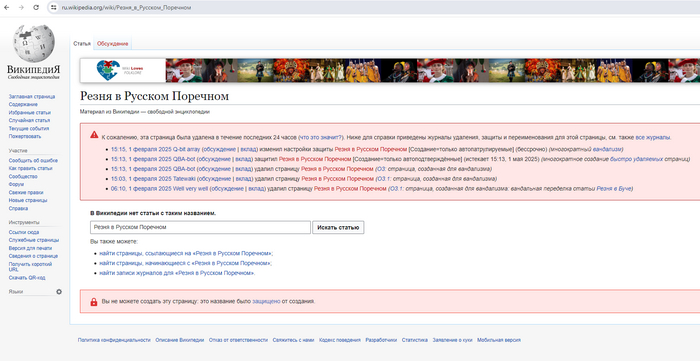Image resolution: width=700 pixels, height=361 pixels.
Task: Open the Q-bit array user link
Action: pos(186,149)
